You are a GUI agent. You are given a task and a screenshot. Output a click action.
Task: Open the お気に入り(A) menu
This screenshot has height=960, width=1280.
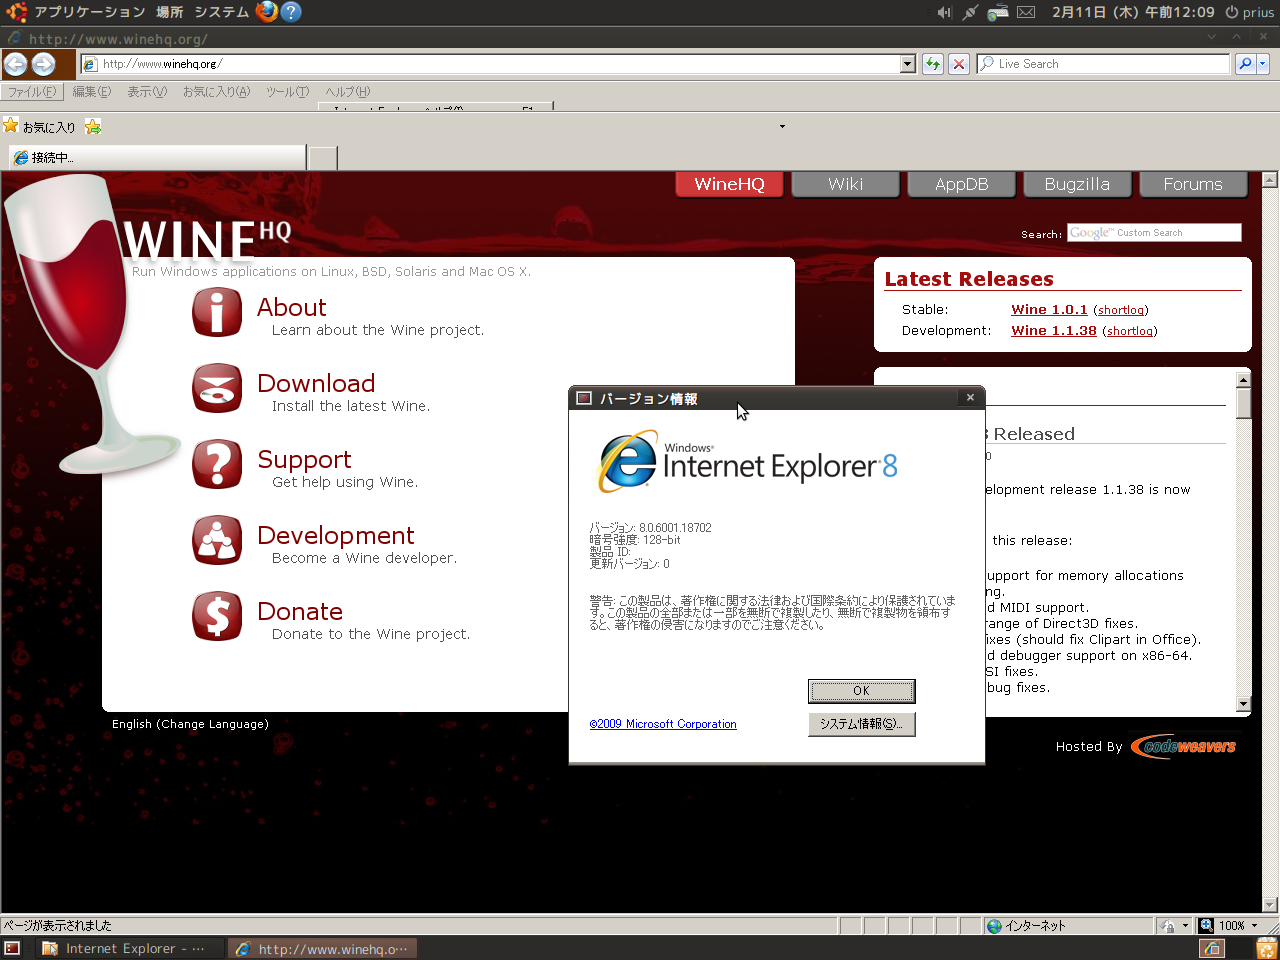tap(216, 92)
